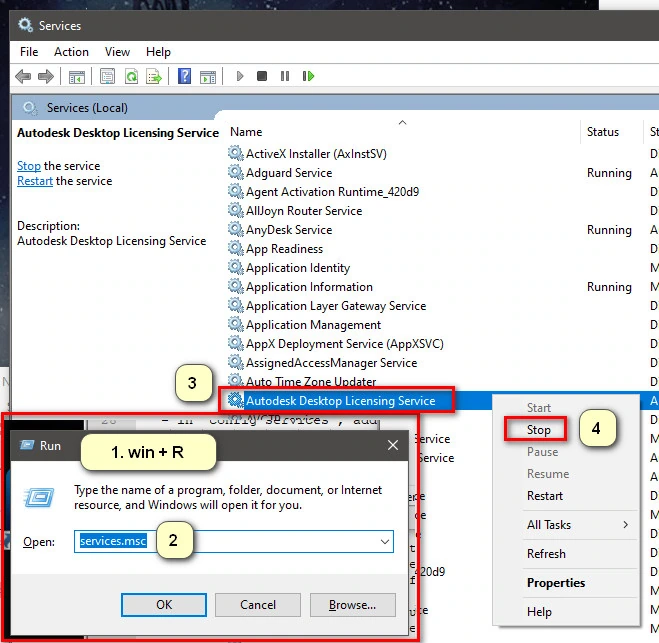Click the Restart Service toolbar icon
Viewport: 659px width, 643px height.
[308, 76]
